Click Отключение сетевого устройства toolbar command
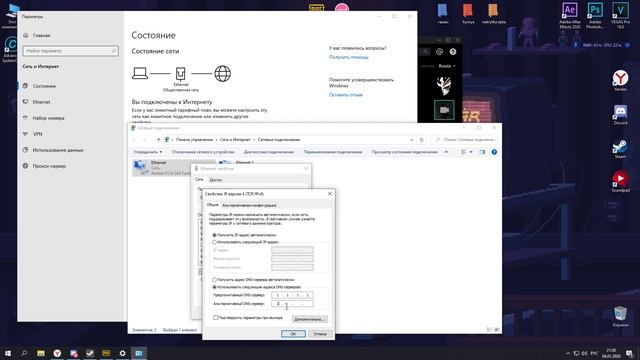The image size is (640, 360). click(203, 152)
